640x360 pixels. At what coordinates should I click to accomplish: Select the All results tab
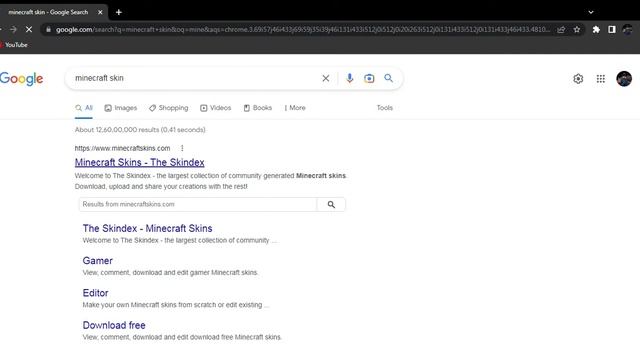pos(84,108)
